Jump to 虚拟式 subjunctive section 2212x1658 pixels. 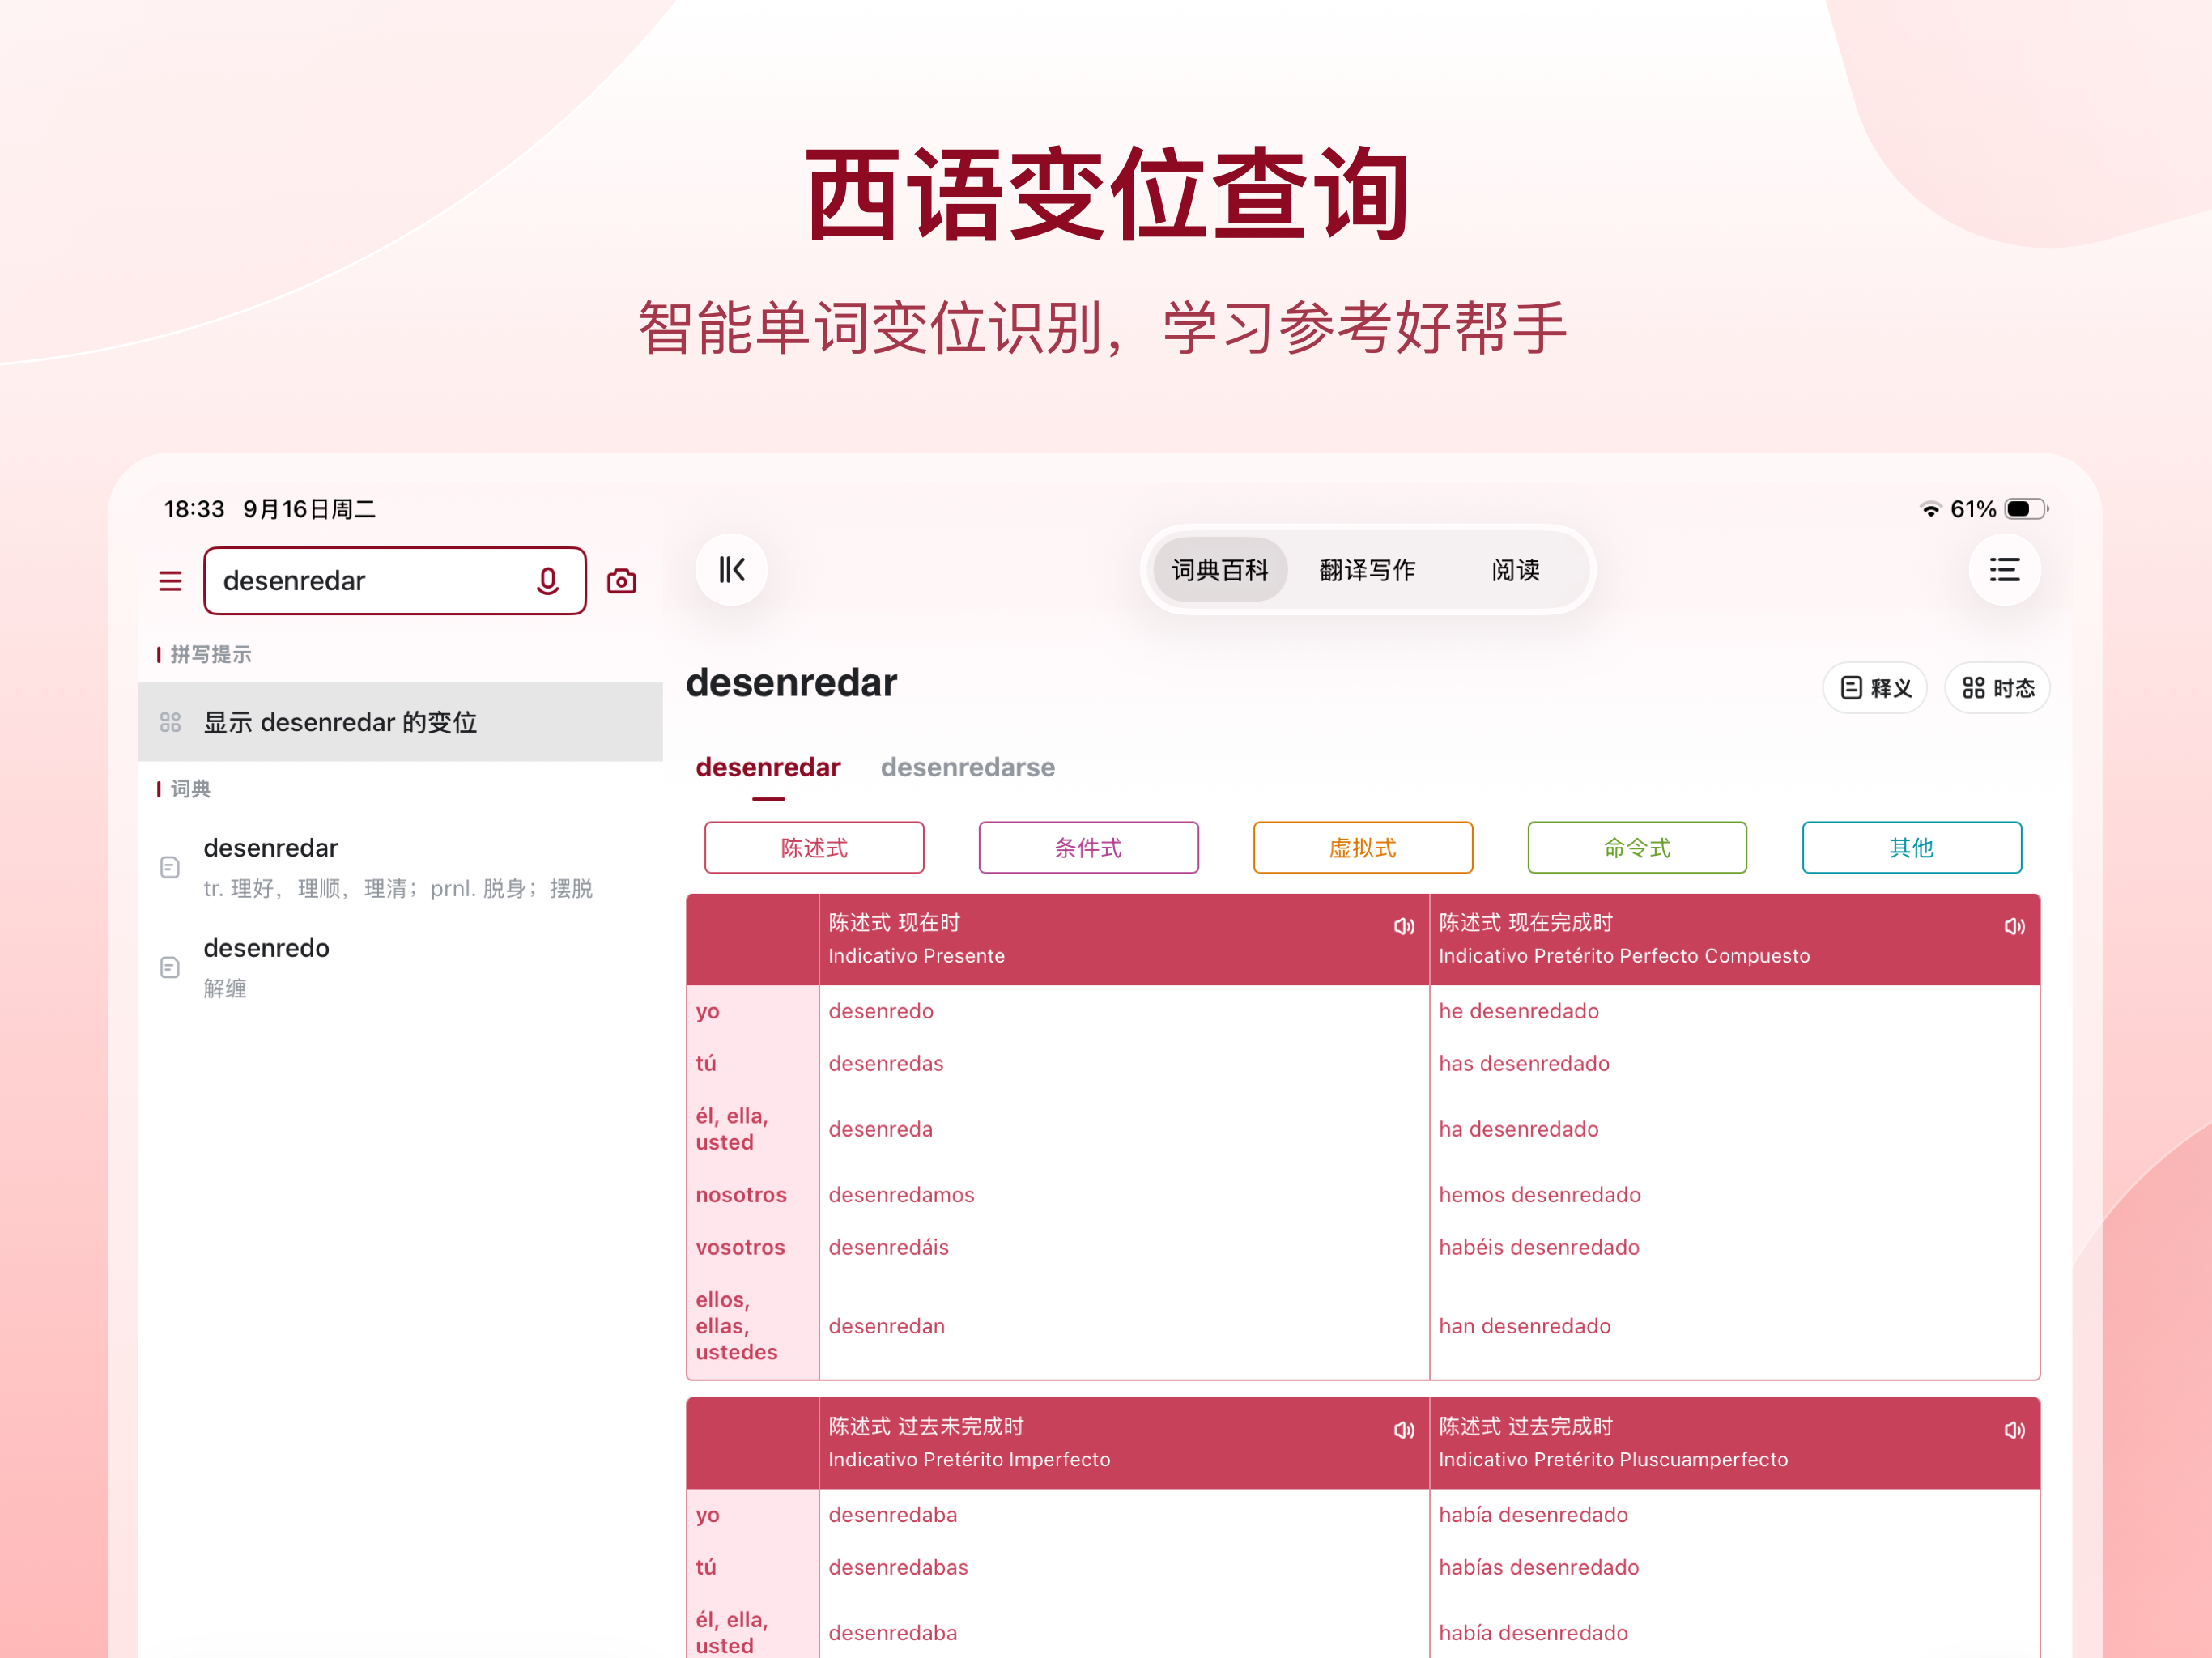coord(1363,848)
